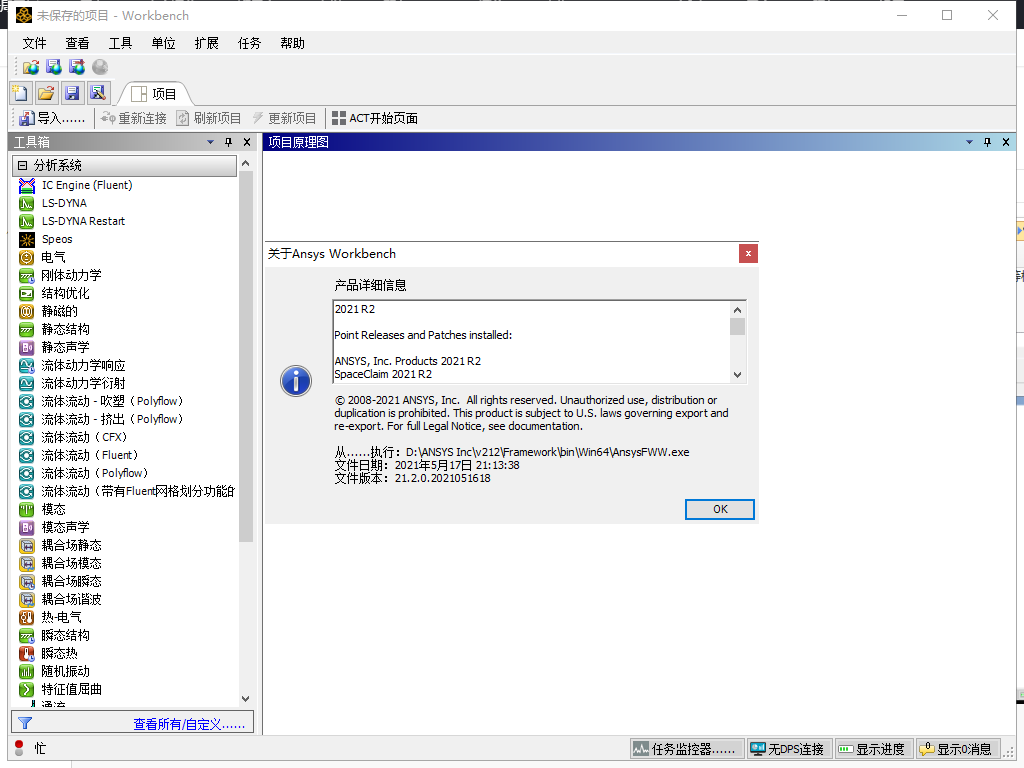Open the 任务 menu
The width and height of the screenshot is (1024, 768).
pyautogui.click(x=249, y=43)
